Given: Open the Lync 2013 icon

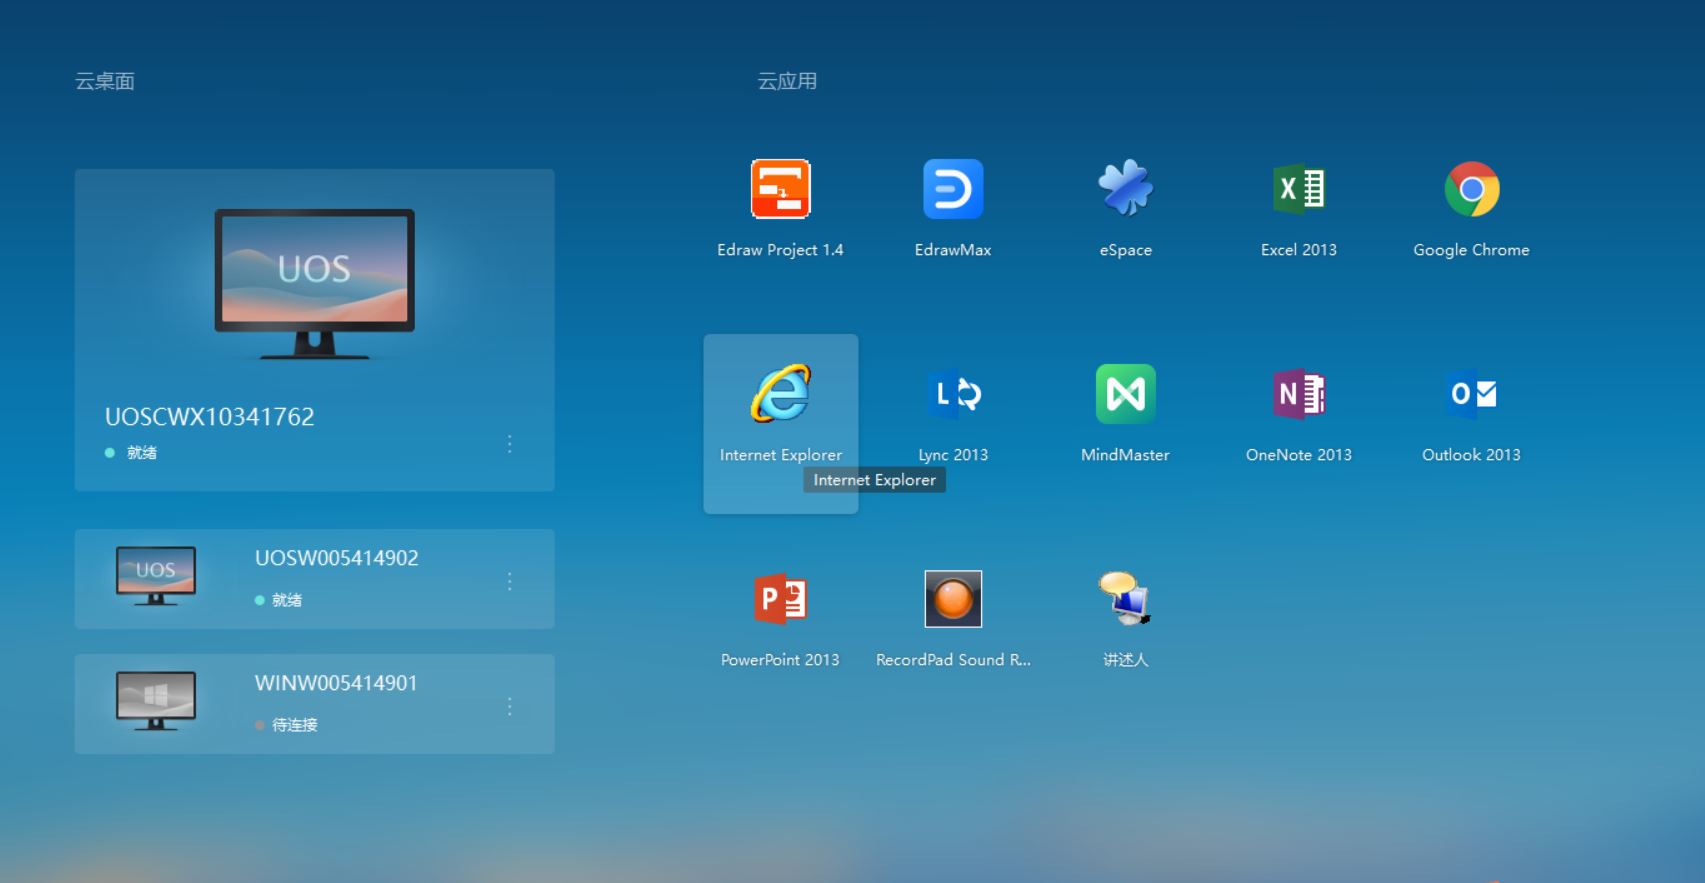Looking at the screenshot, I should (953, 394).
